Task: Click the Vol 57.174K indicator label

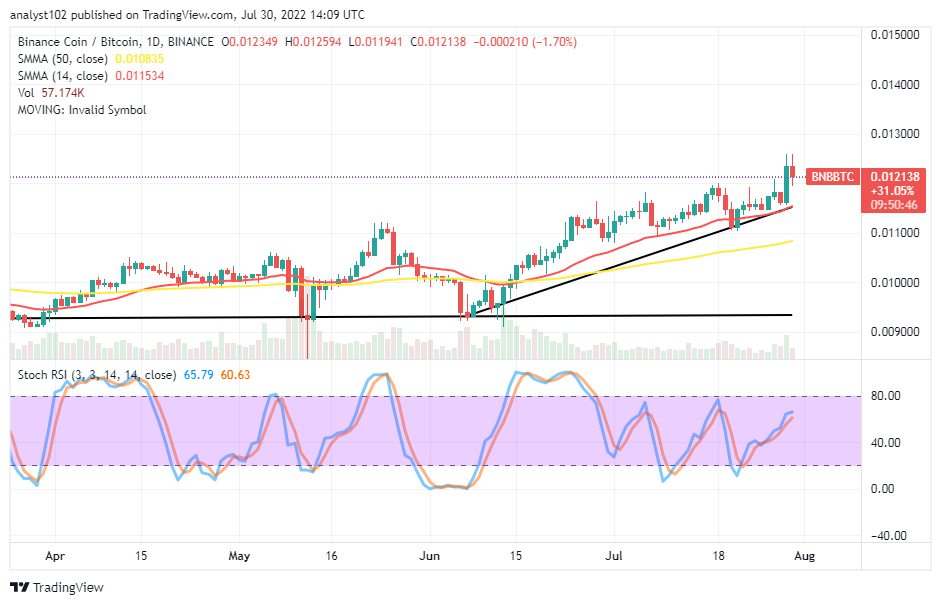Action: click(51, 93)
